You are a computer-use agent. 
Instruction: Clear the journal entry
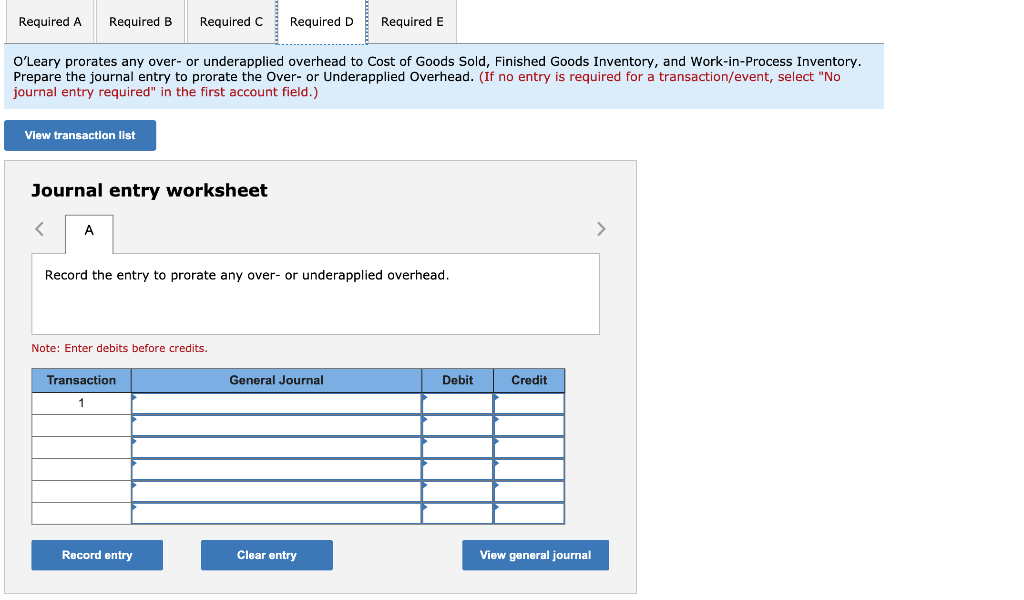click(x=266, y=555)
